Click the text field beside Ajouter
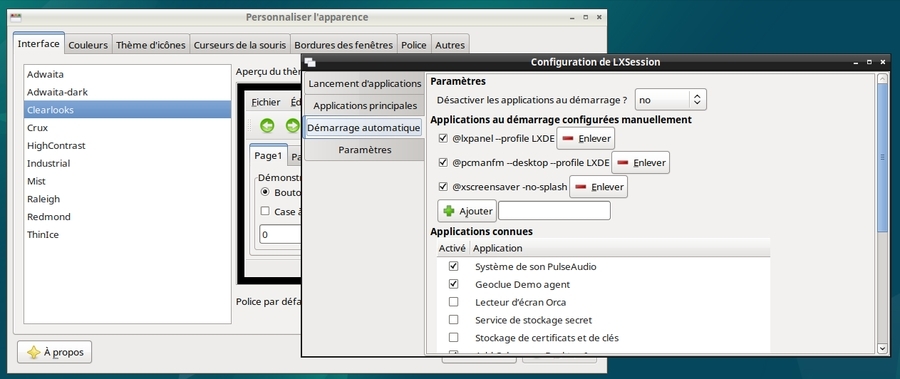This screenshot has height=379, width=900. 554,211
